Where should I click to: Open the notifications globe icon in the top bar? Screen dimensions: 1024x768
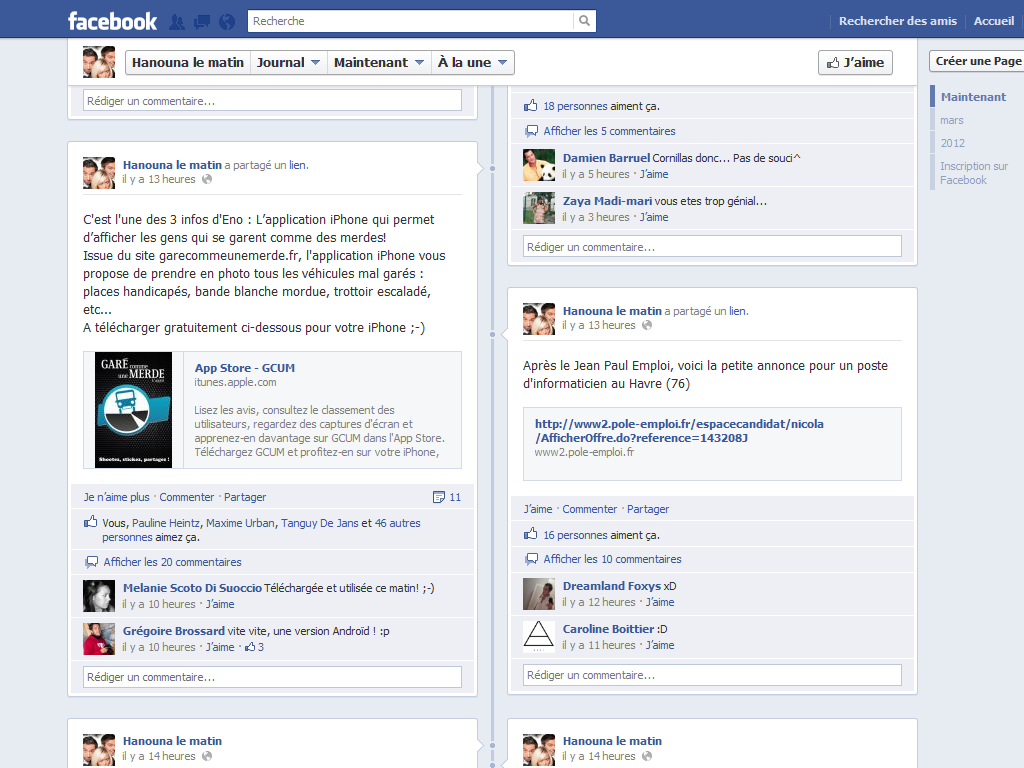pyautogui.click(x=227, y=22)
